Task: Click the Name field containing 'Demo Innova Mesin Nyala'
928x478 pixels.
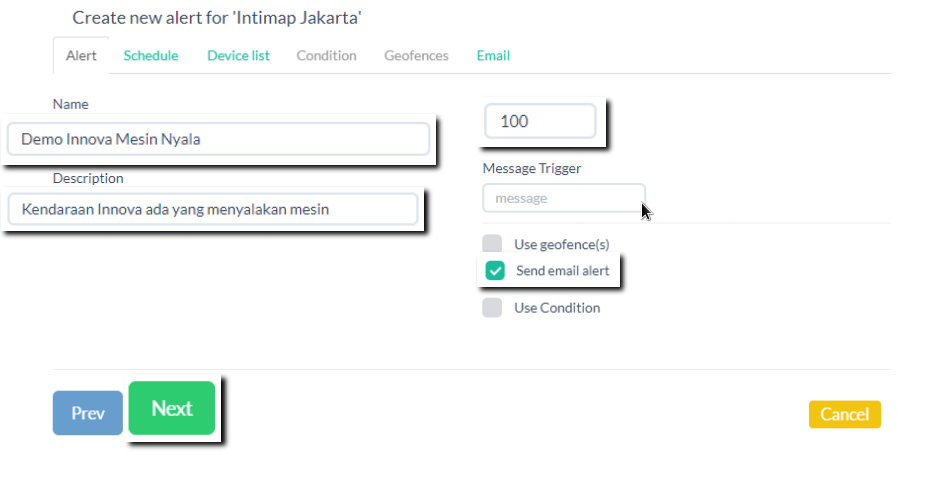Action: (218, 139)
